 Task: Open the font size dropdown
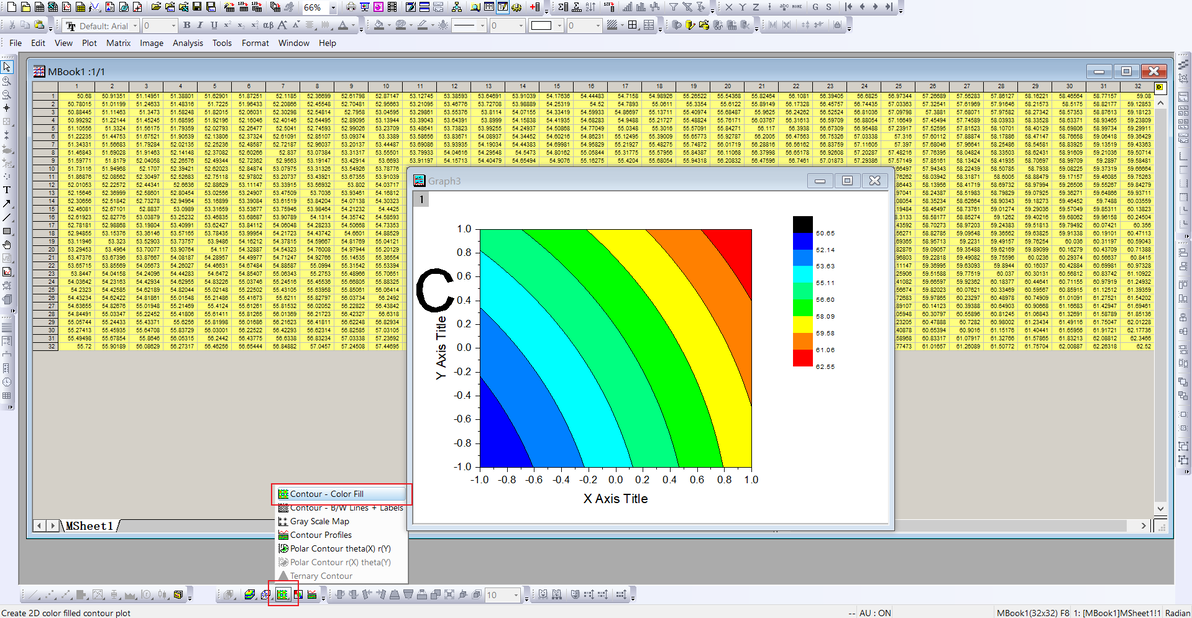[174, 25]
